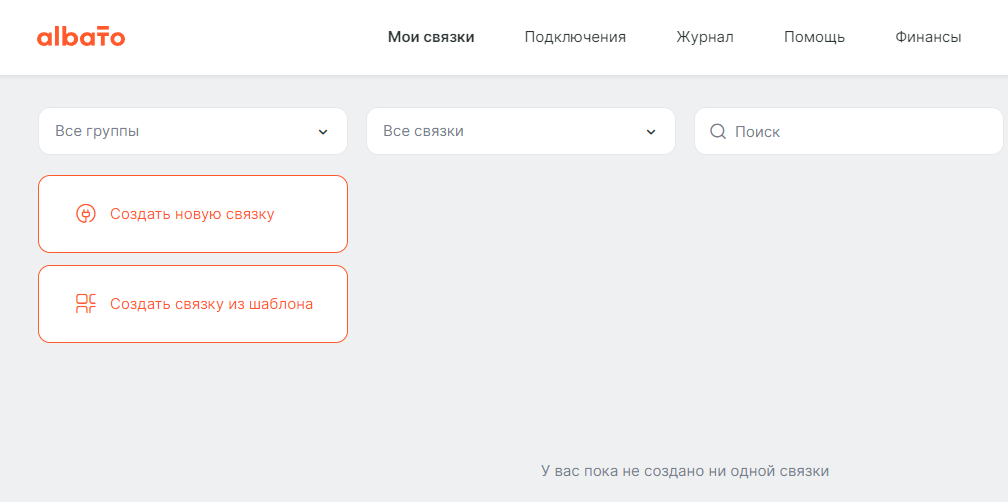Click the template grid icon
Image resolution: width=1008 pixels, height=502 pixels.
[x=86, y=304]
